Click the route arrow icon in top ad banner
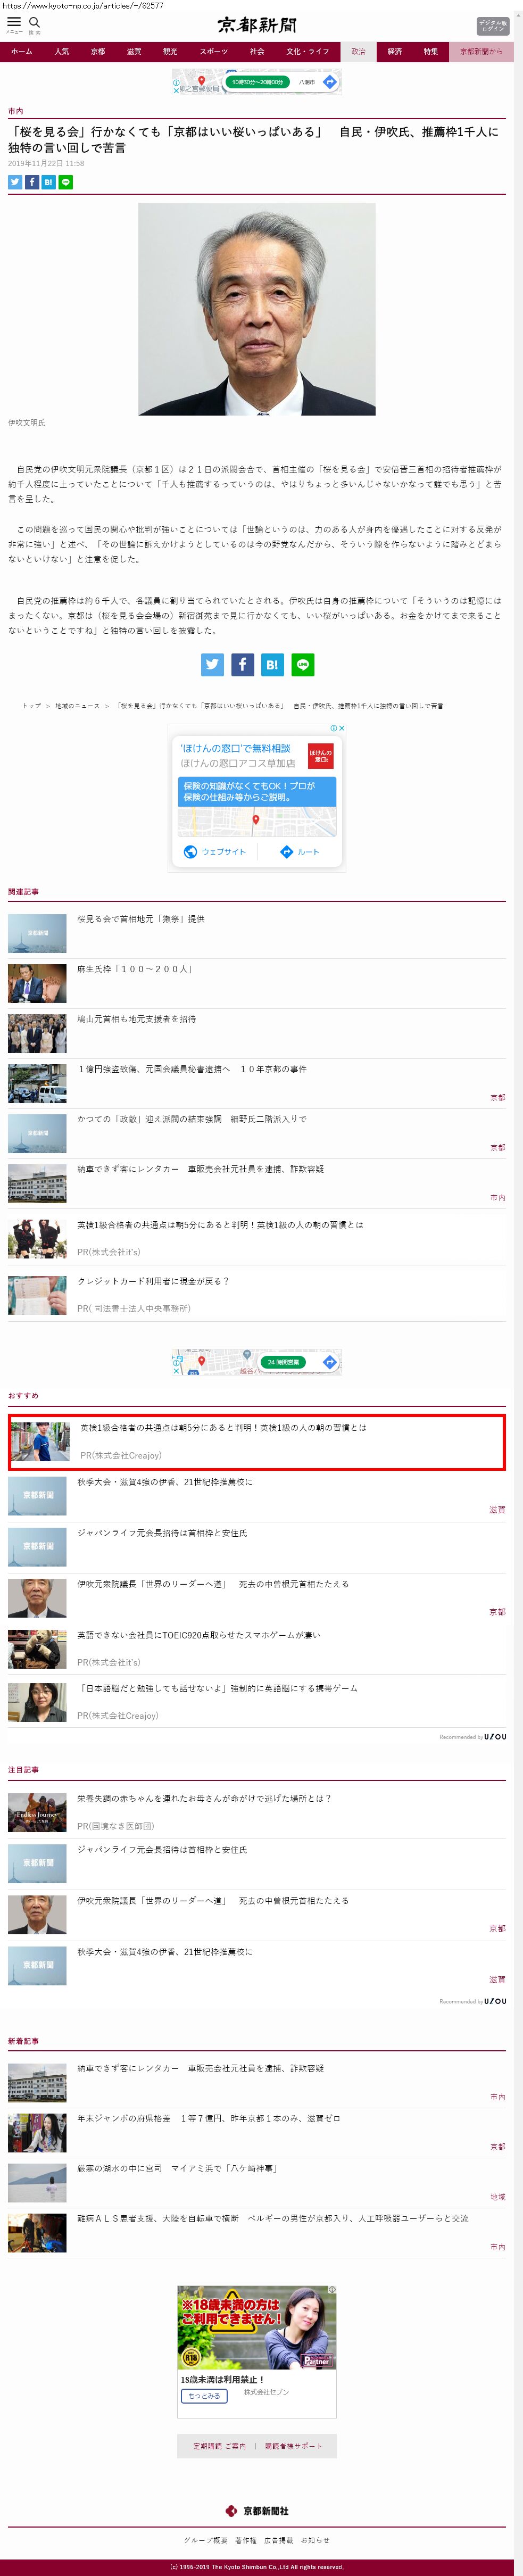This screenshot has width=523, height=2576. pos(329,82)
